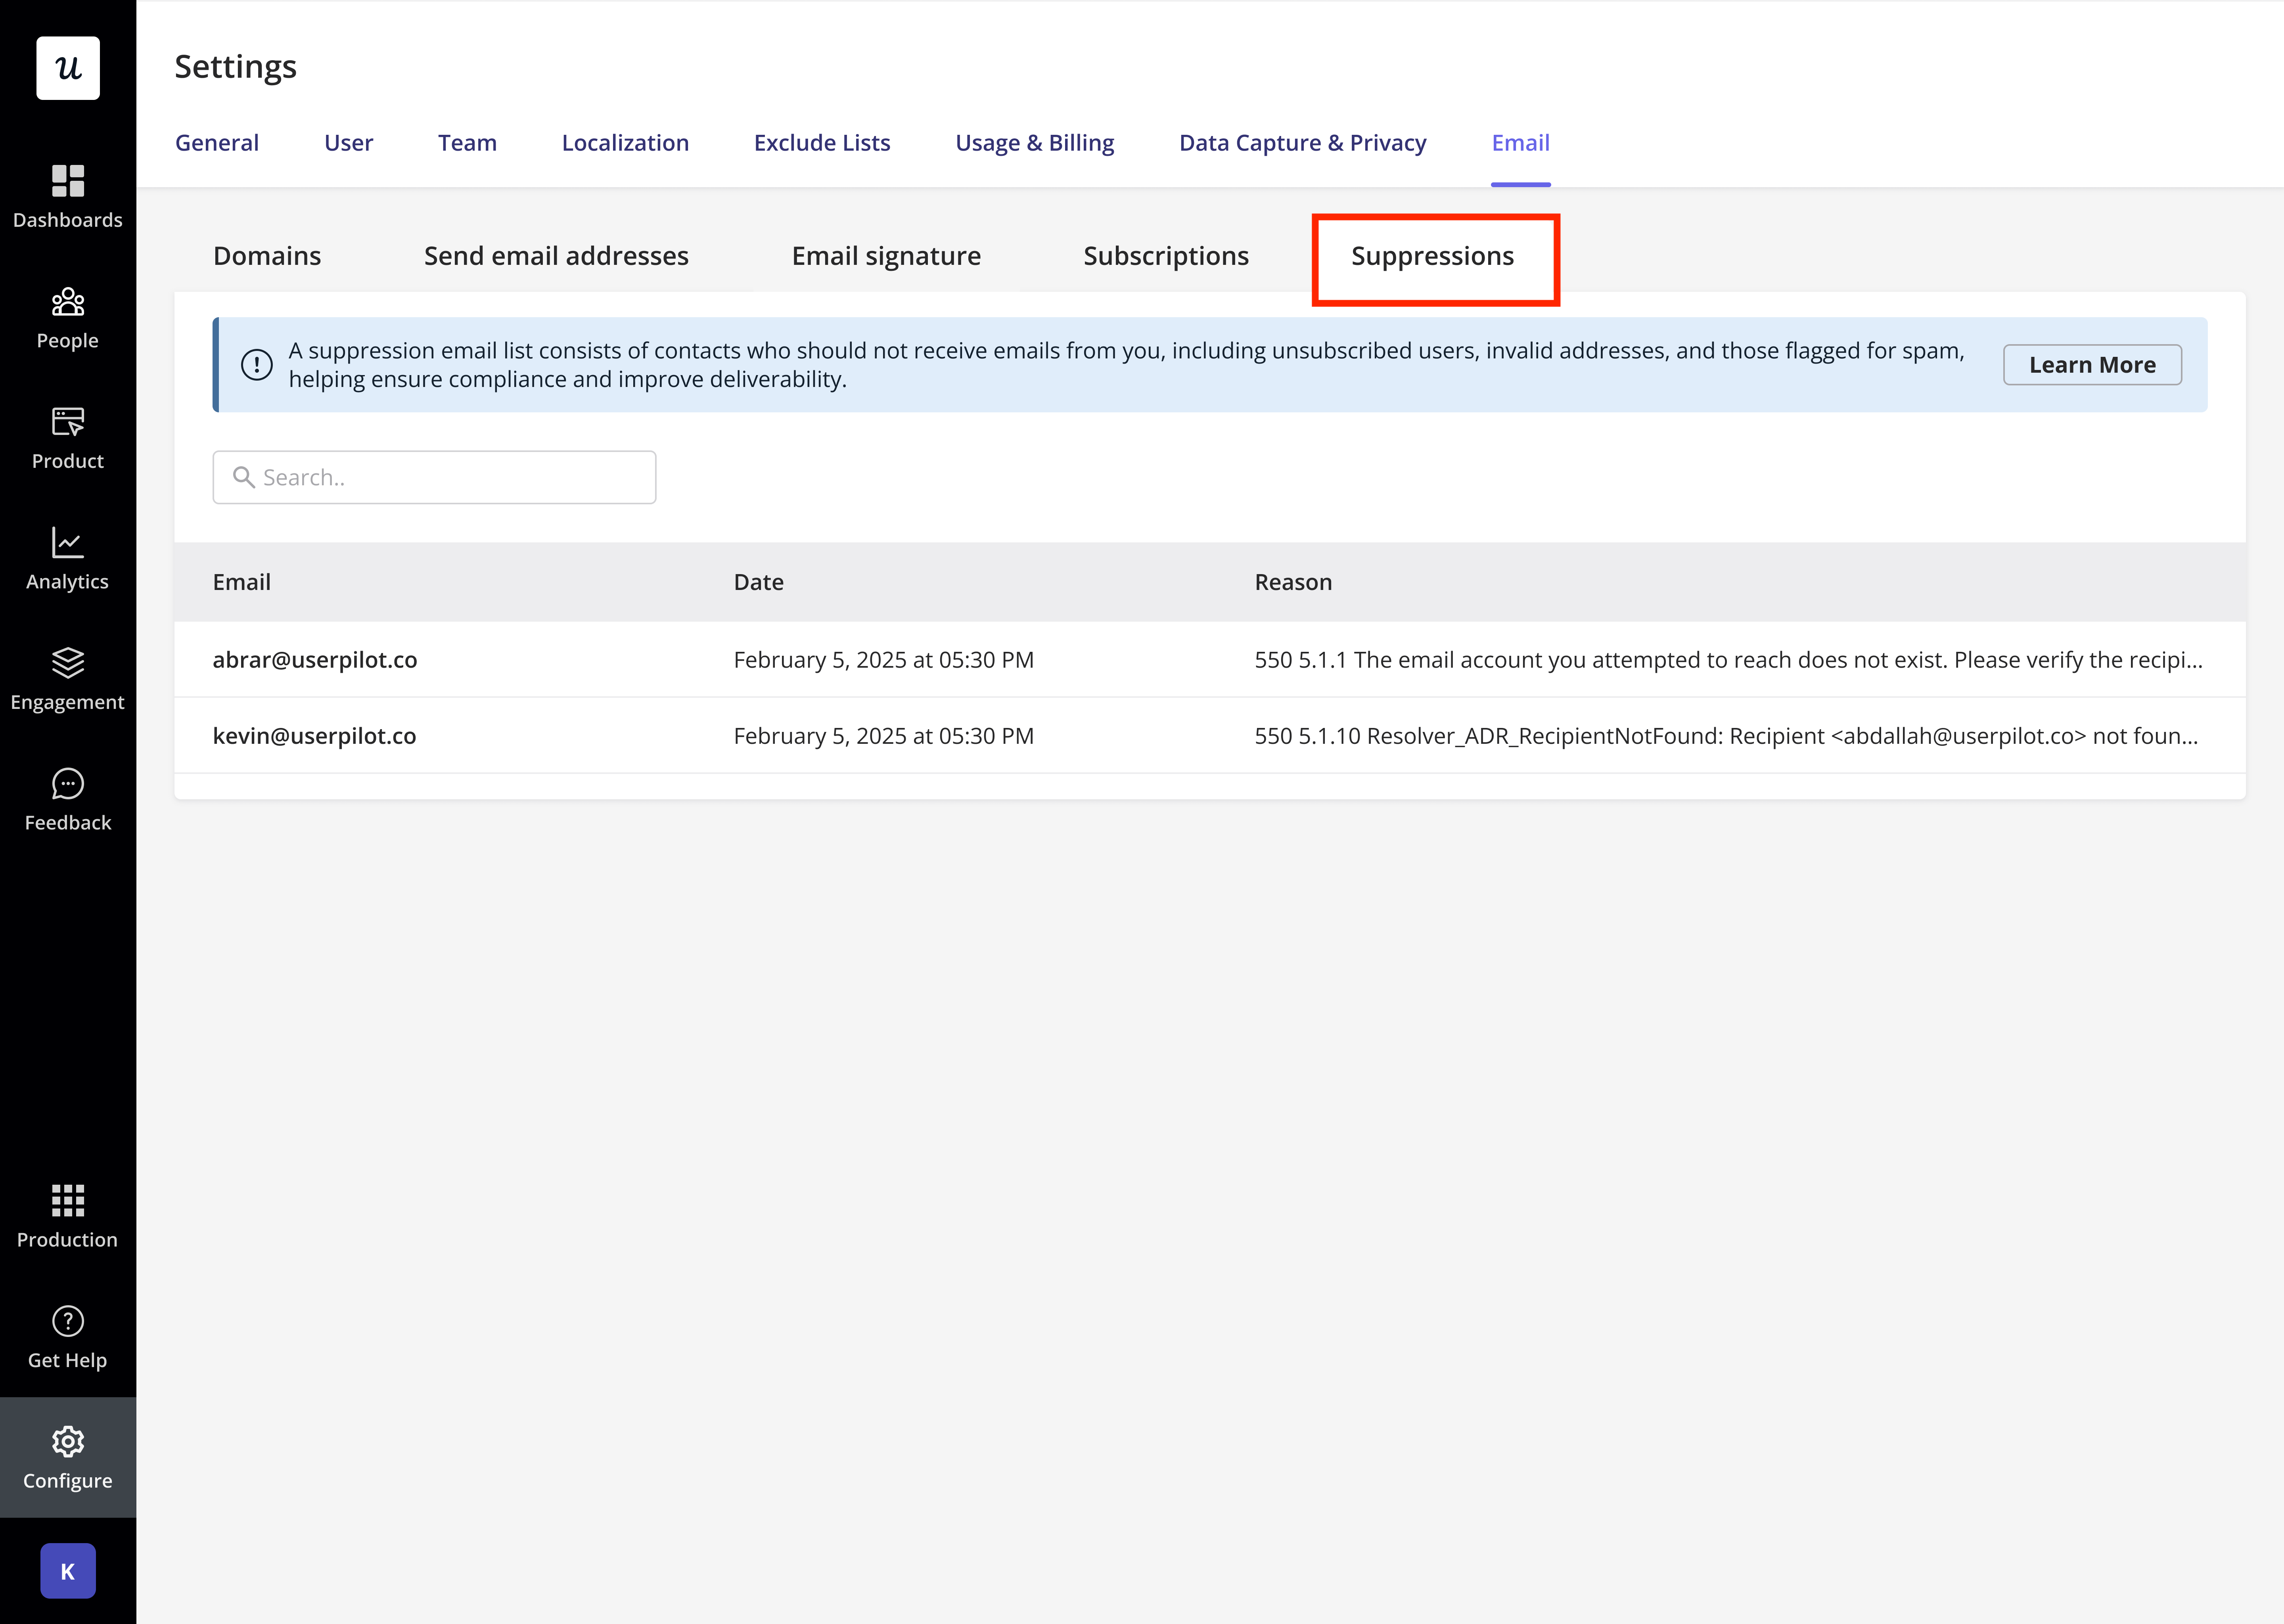
Task: Click the Reason column header
Action: (x=1294, y=582)
